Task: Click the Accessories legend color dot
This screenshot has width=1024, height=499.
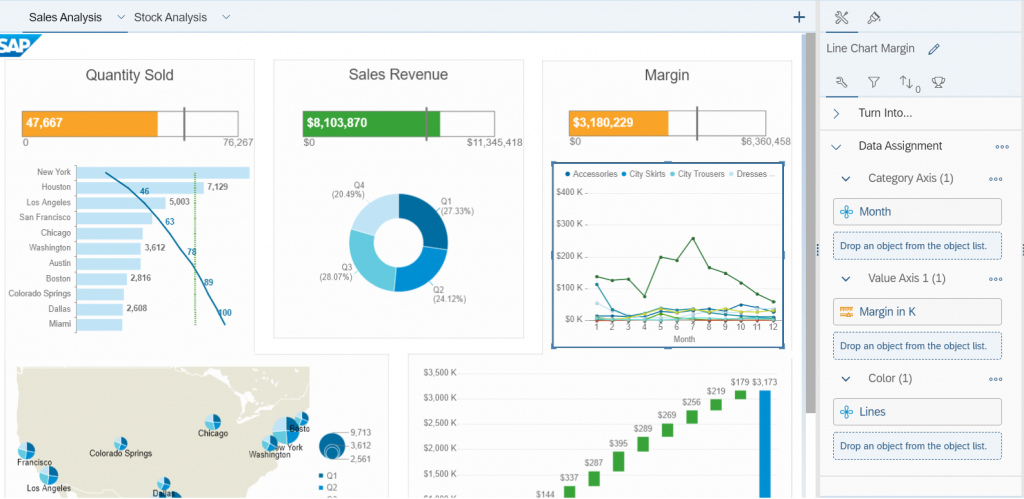Action: (x=568, y=174)
